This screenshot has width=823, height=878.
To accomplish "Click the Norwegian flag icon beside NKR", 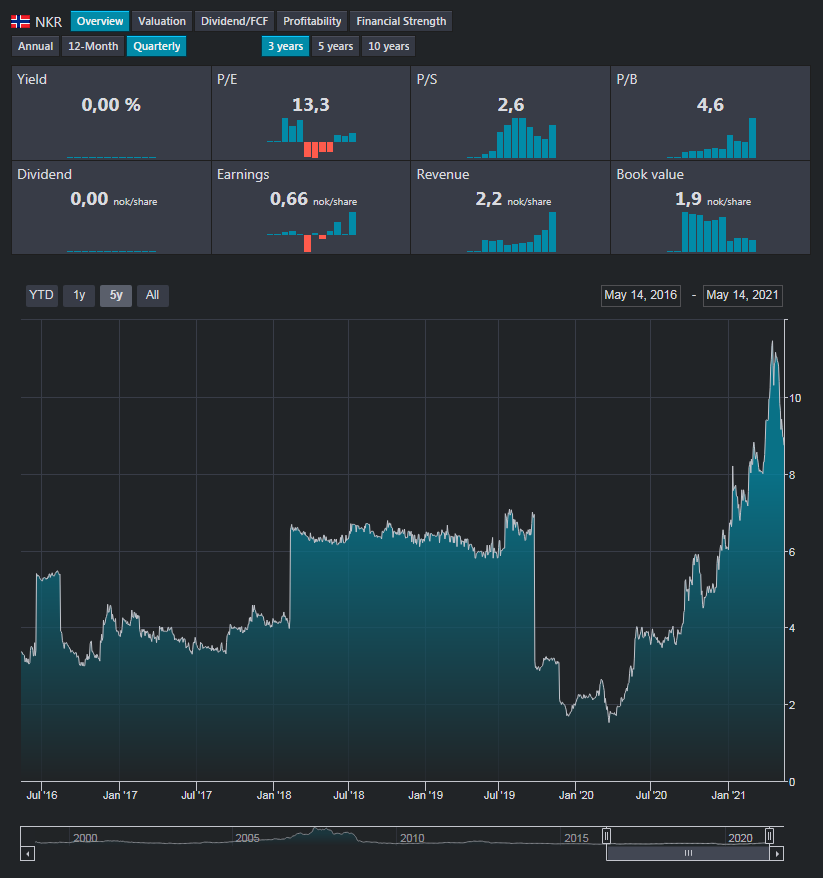I will [x=20, y=21].
